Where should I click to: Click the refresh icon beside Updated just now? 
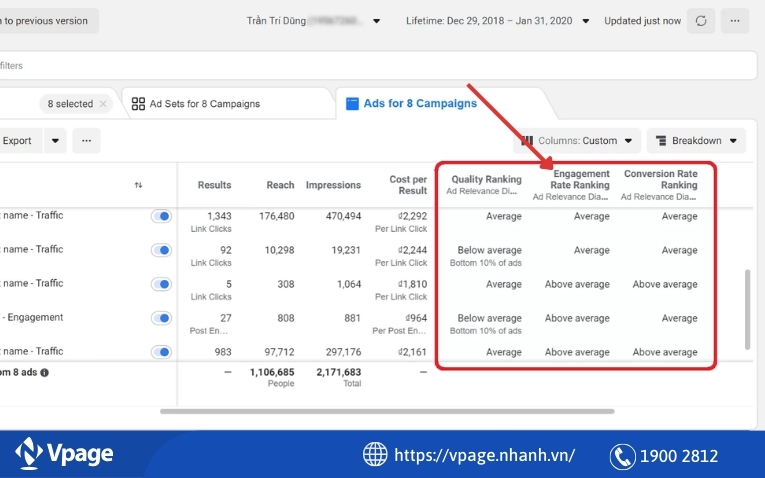pyautogui.click(x=701, y=21)
